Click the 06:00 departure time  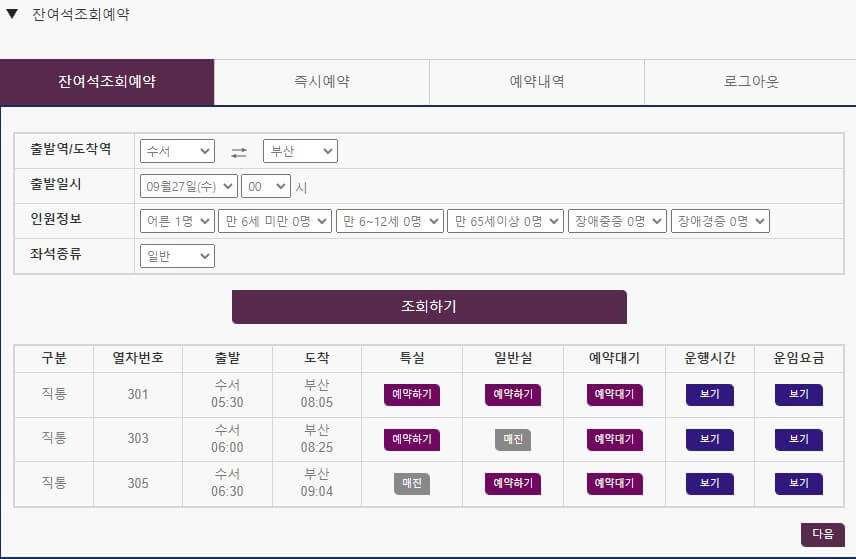point(228,448)
